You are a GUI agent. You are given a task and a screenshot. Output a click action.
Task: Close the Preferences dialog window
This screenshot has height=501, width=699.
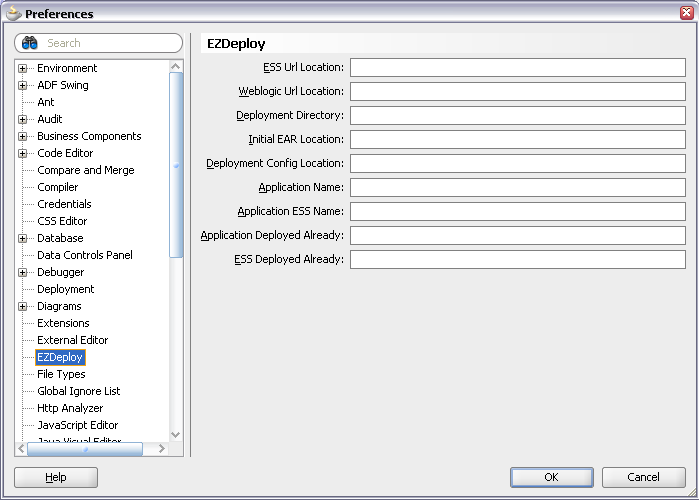point(684,13)
